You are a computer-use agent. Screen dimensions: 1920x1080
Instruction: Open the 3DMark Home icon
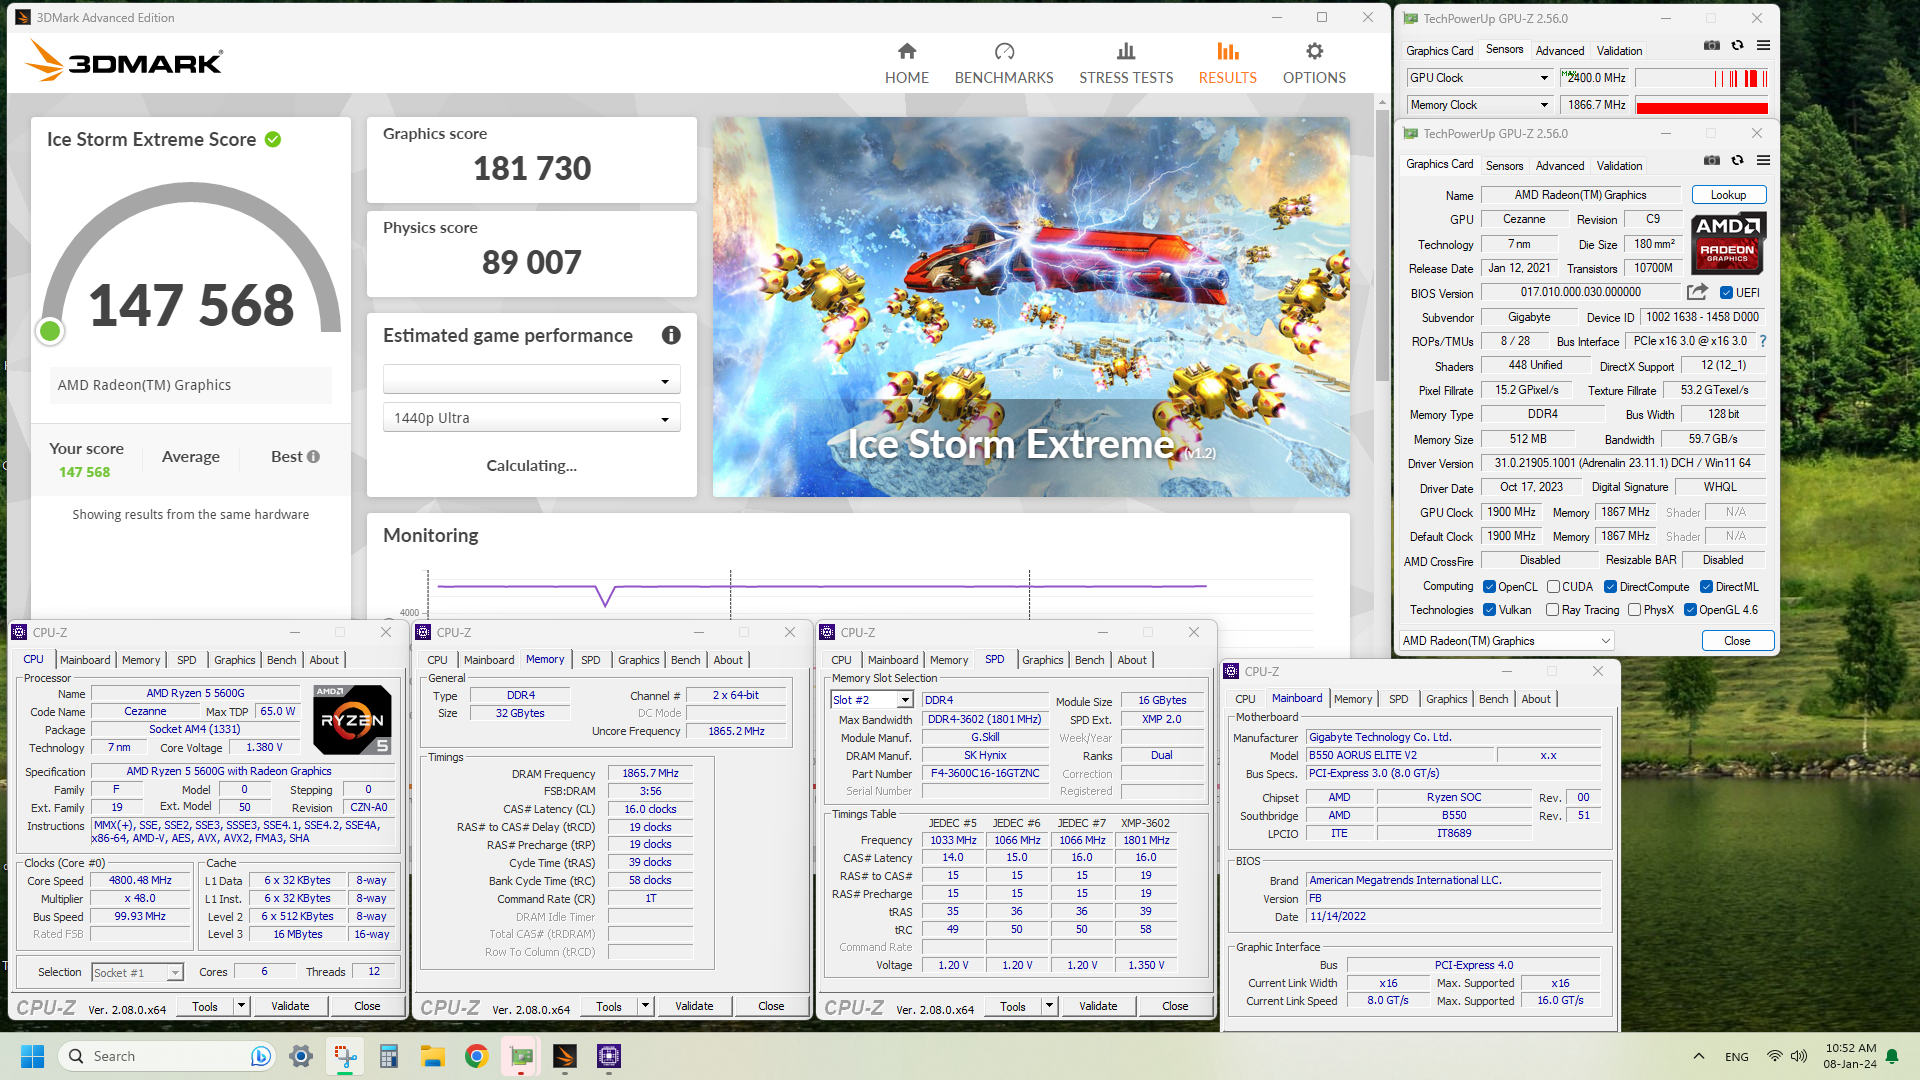907,51
